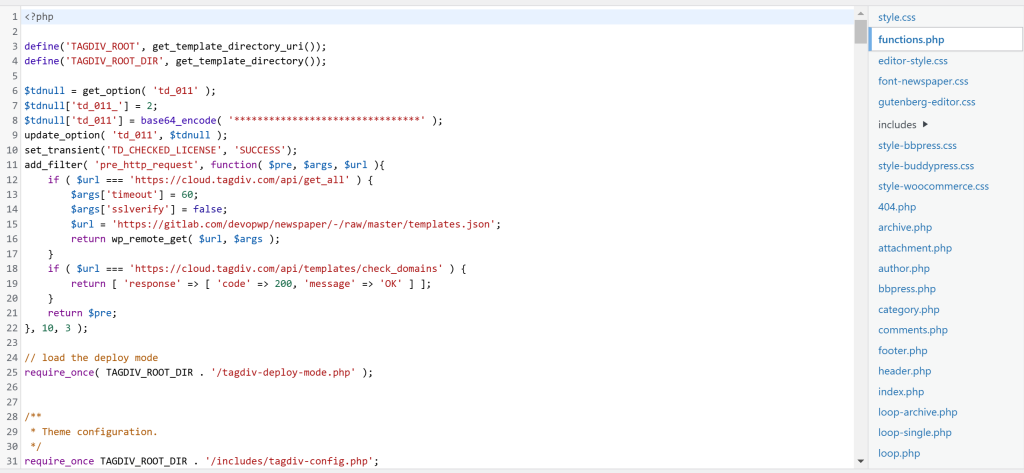Open archive.php template file
Viewport: 1024px width, 473px height.
(x=904, y=227)
